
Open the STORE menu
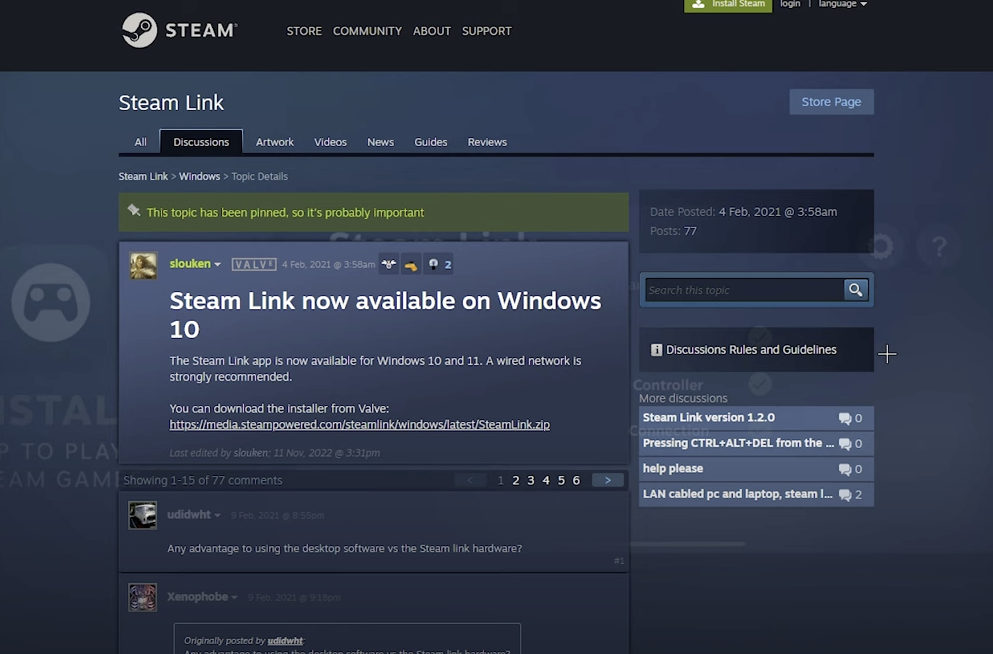(304, 31)
